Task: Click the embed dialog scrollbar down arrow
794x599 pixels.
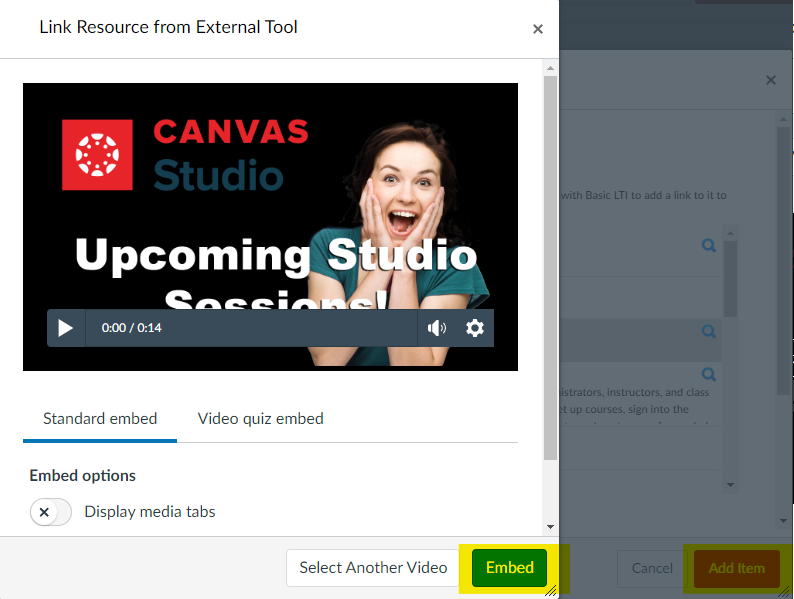Action: pyautogui.click(x=550, y=527)
